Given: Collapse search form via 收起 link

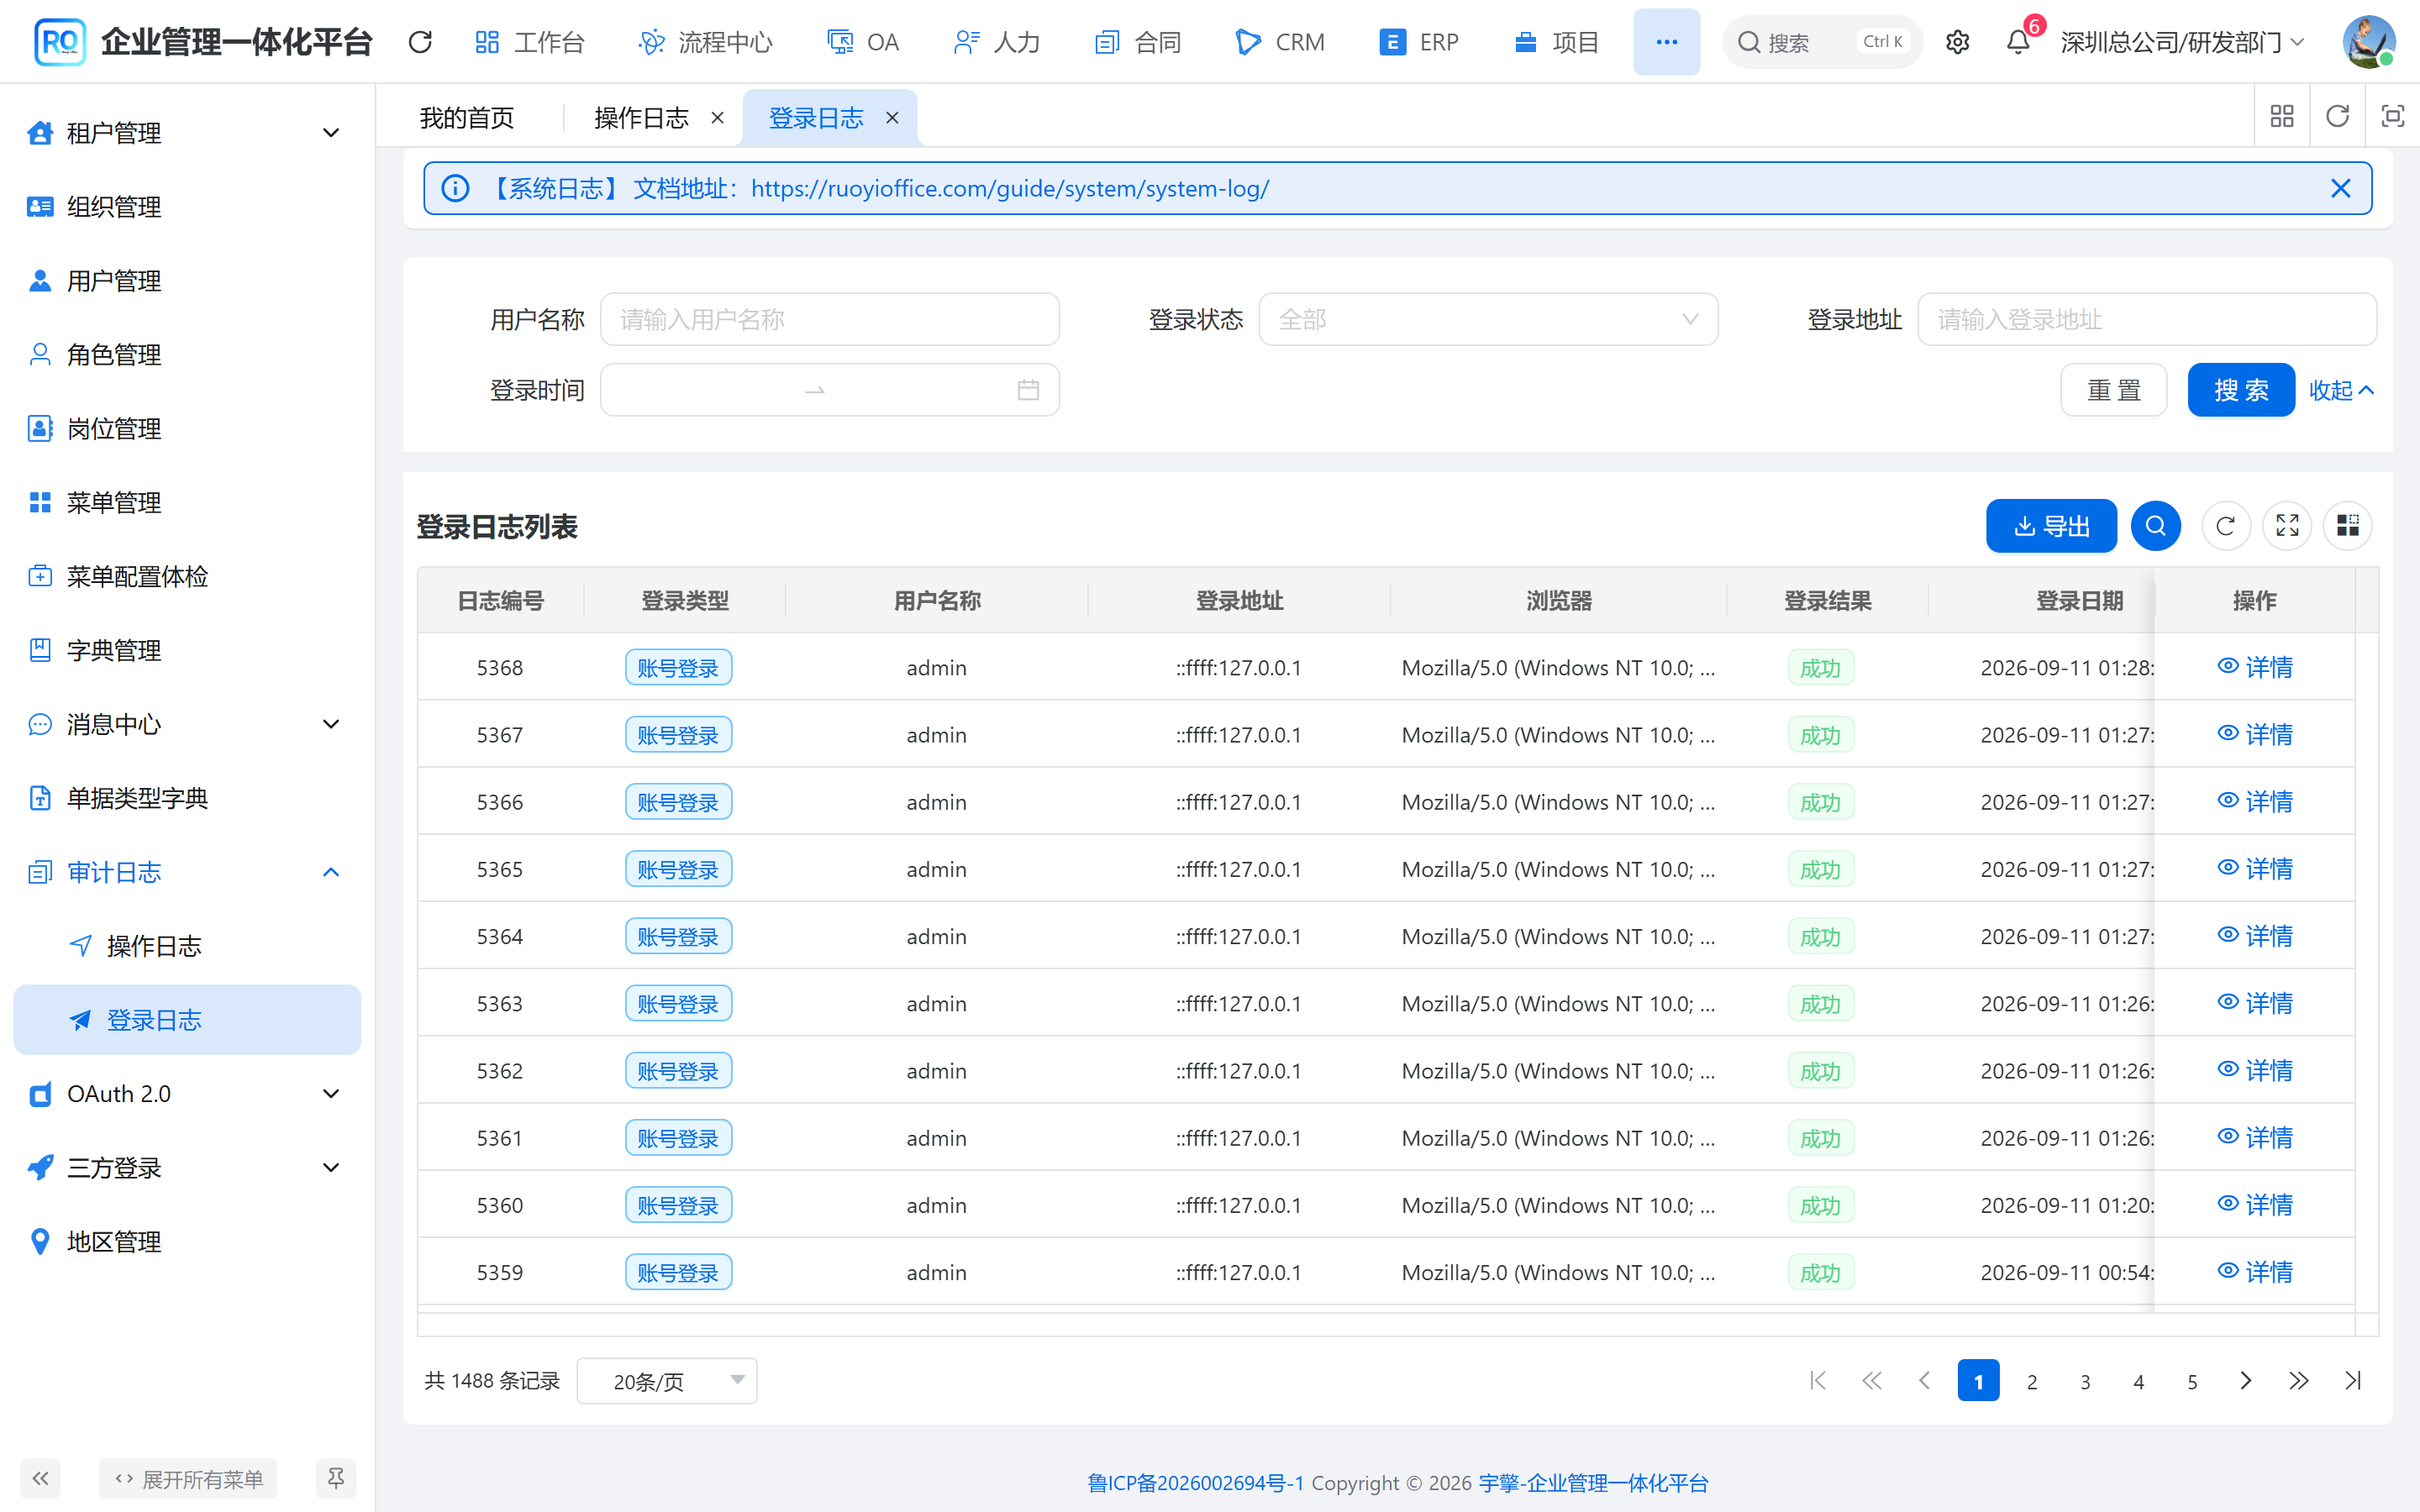Looking at the screenshot, I should point(2340,390).
